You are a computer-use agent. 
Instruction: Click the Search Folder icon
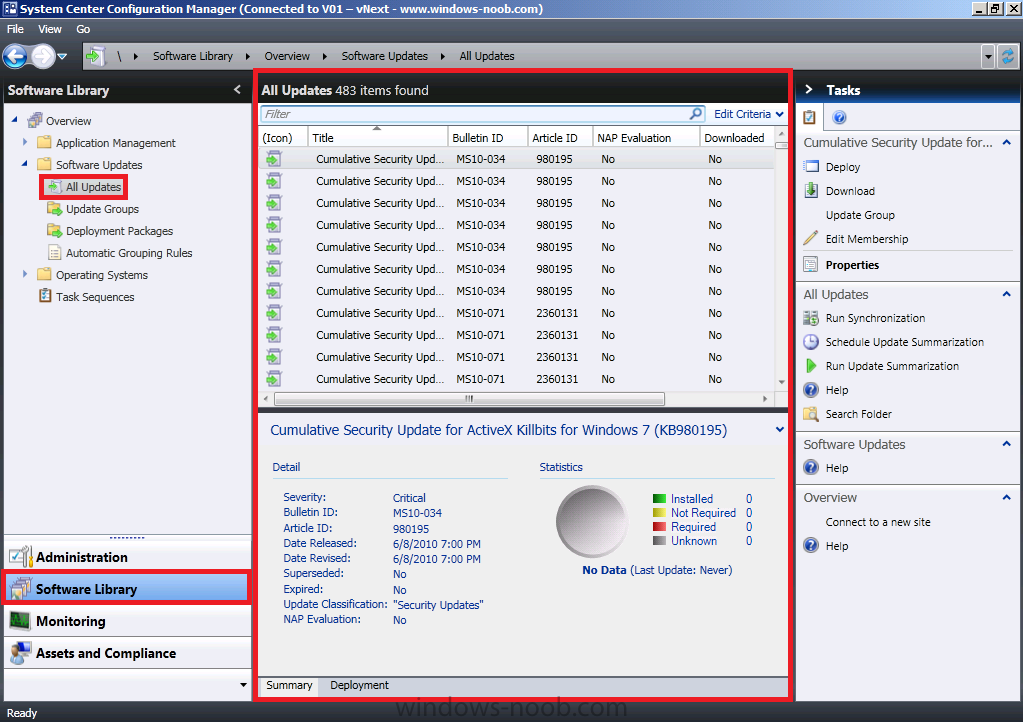pyautogui.click(x=811, y=414)
